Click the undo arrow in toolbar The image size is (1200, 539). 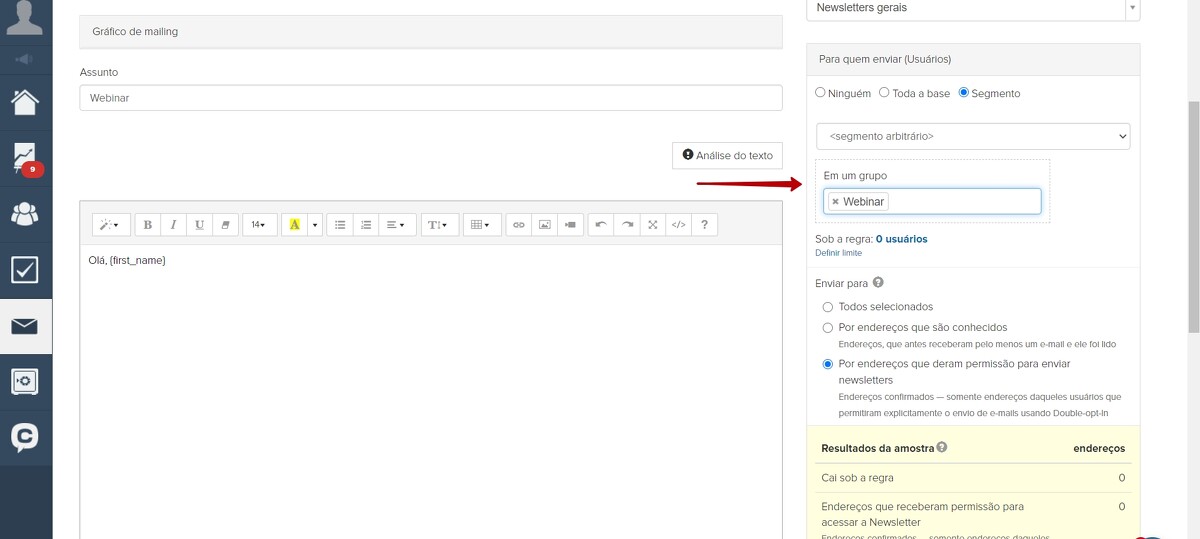[600, 225]
